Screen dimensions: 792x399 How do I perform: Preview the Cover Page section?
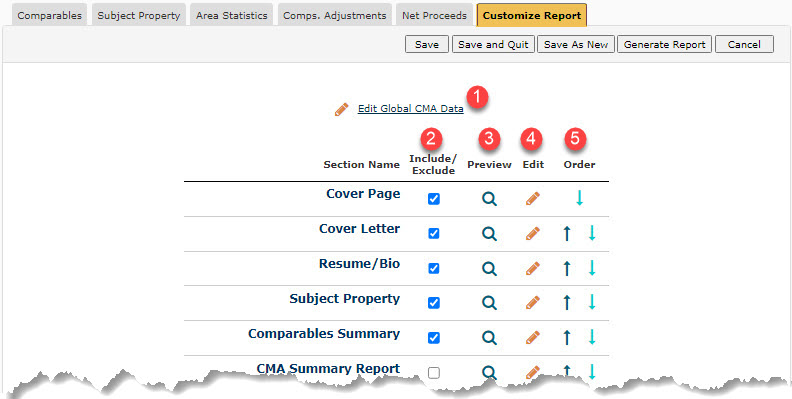(x=489, y=199)
